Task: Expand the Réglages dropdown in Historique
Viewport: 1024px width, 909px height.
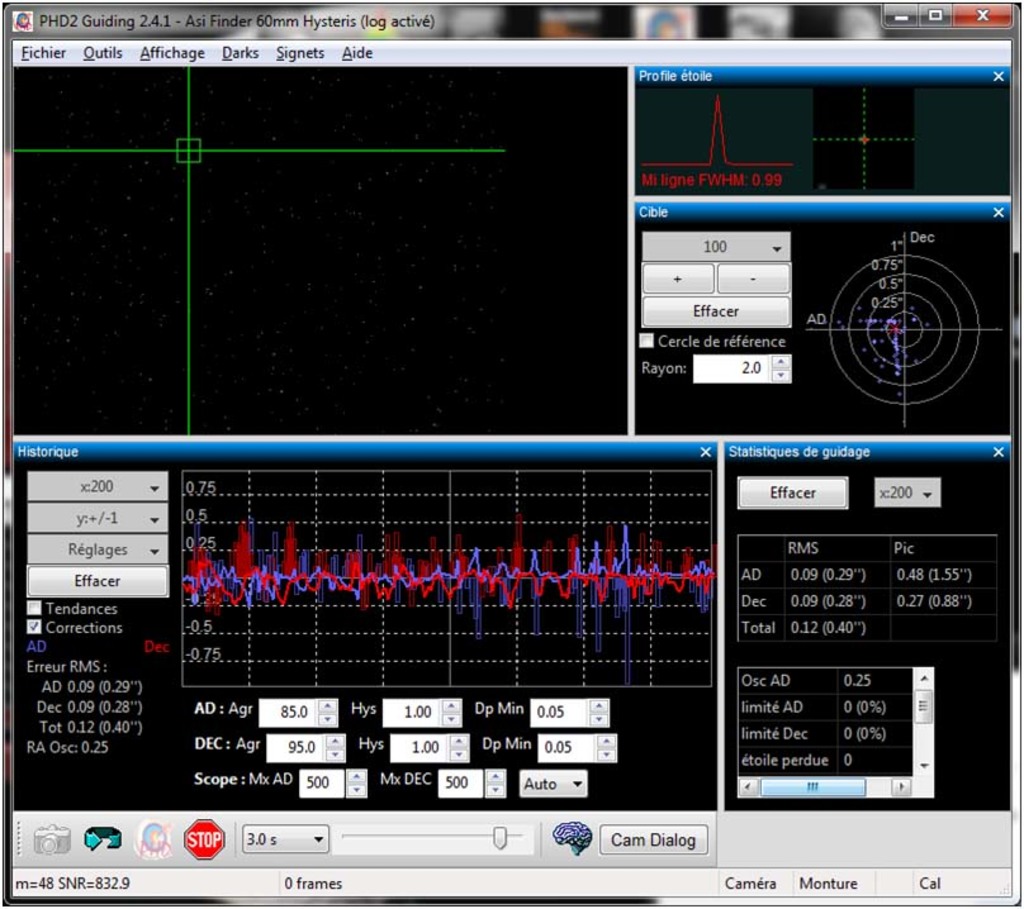Action: 97,549
